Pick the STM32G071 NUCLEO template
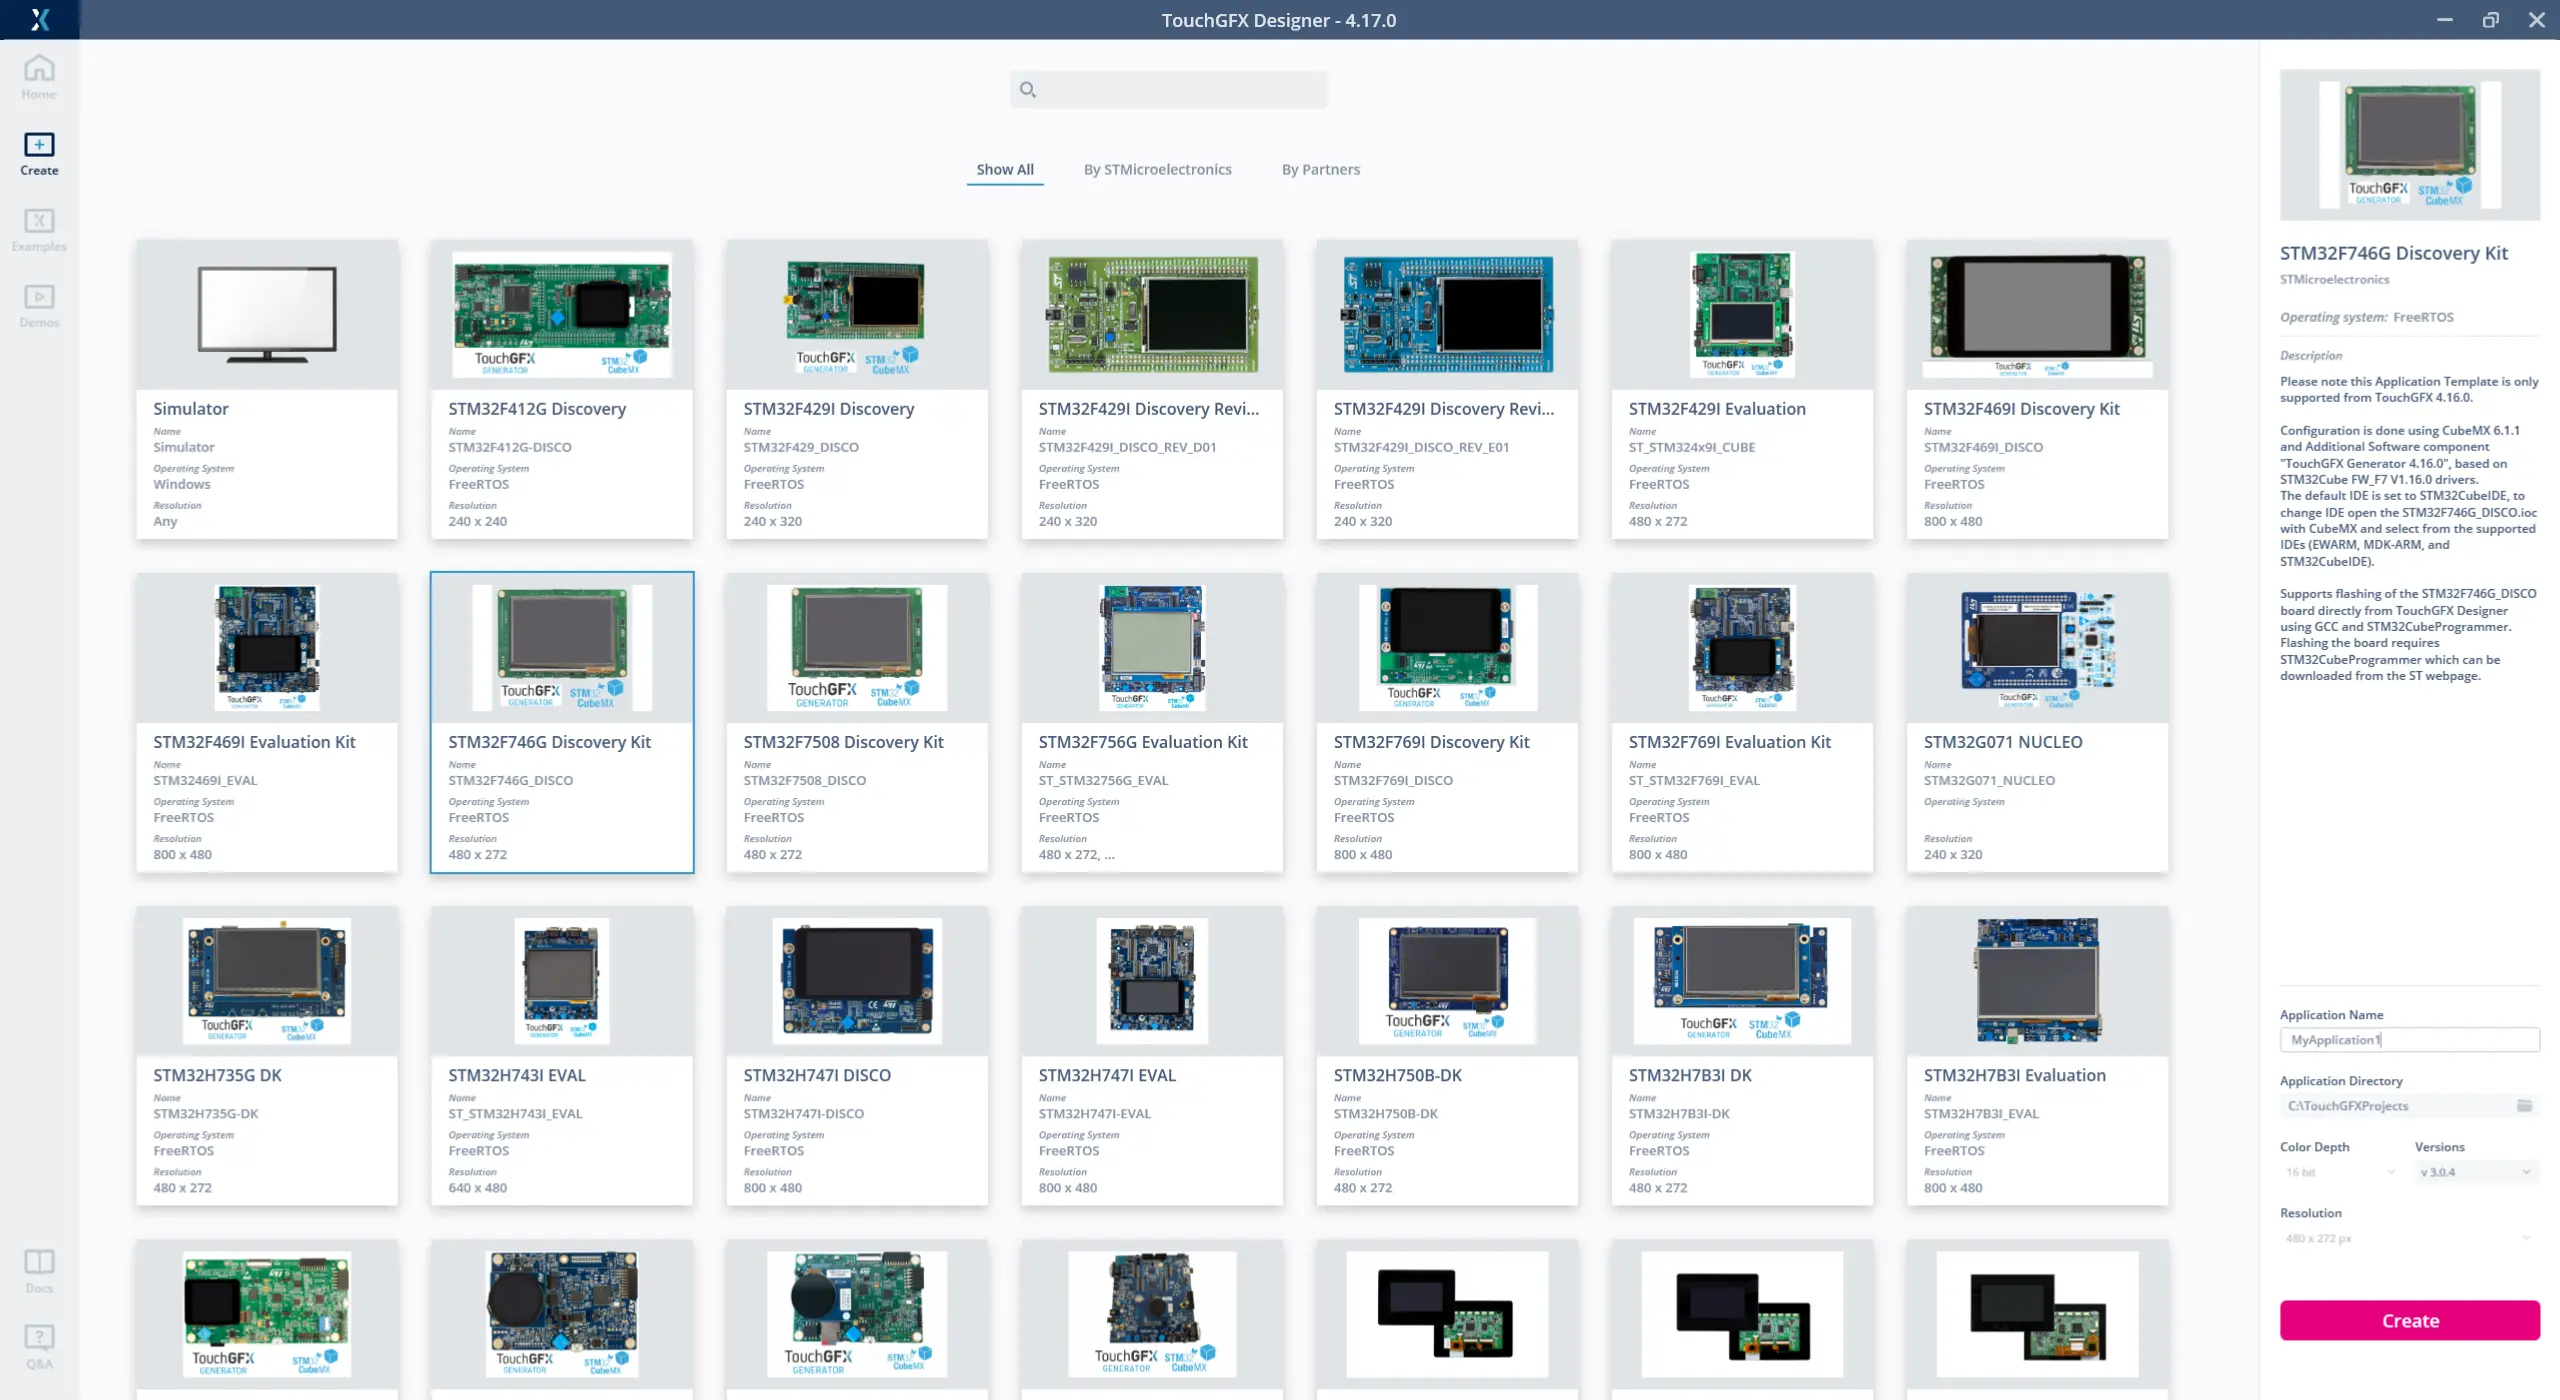Viewport: 2560px width, 1400px height. pos(2037,722)
